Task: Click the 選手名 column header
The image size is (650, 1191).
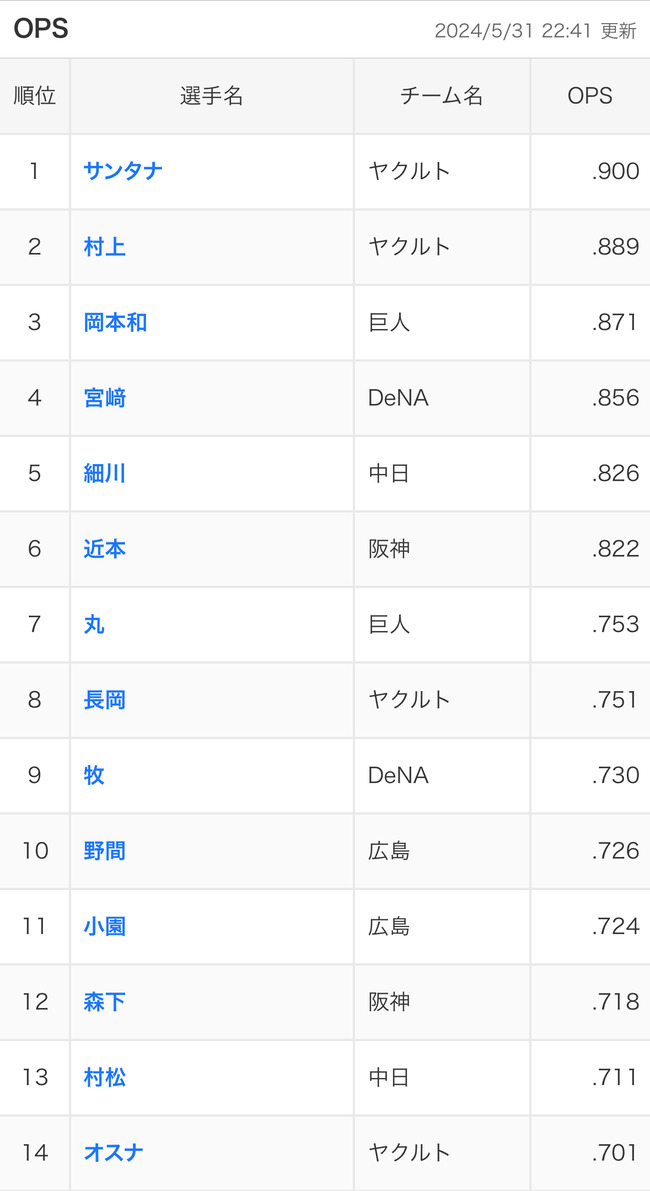Action: [210, 95]
